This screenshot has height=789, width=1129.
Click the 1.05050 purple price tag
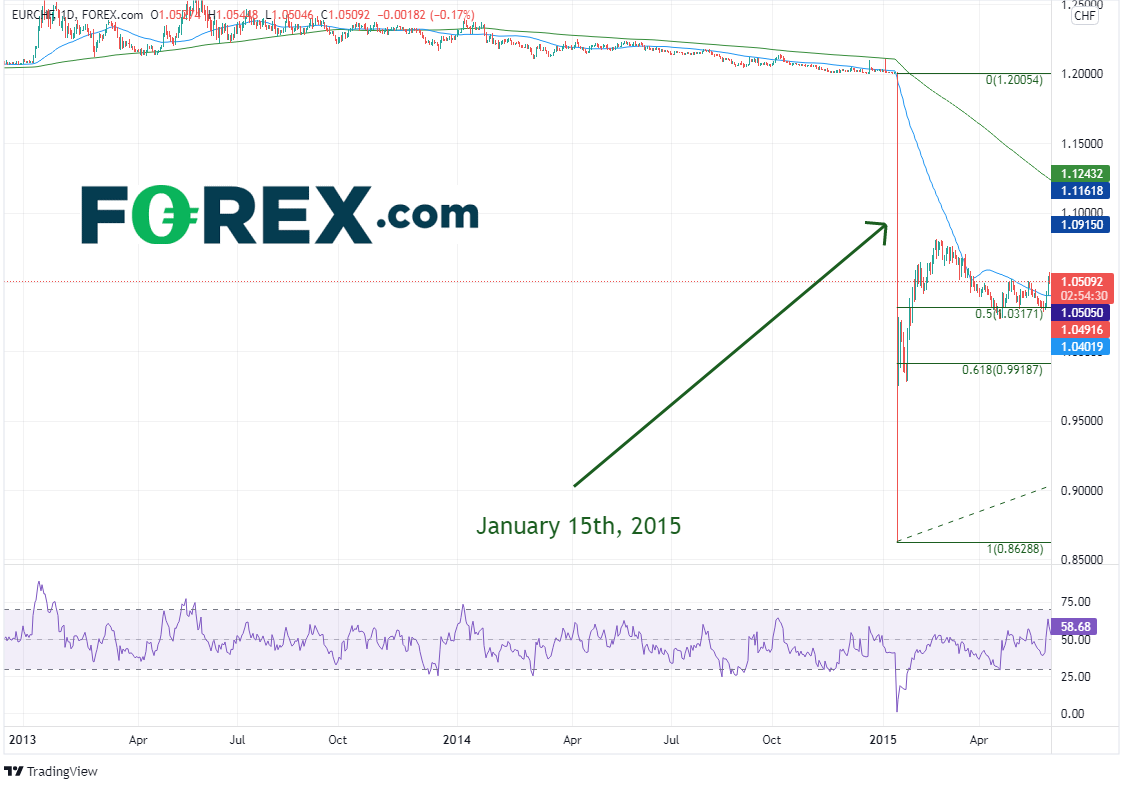(1080, 312)
